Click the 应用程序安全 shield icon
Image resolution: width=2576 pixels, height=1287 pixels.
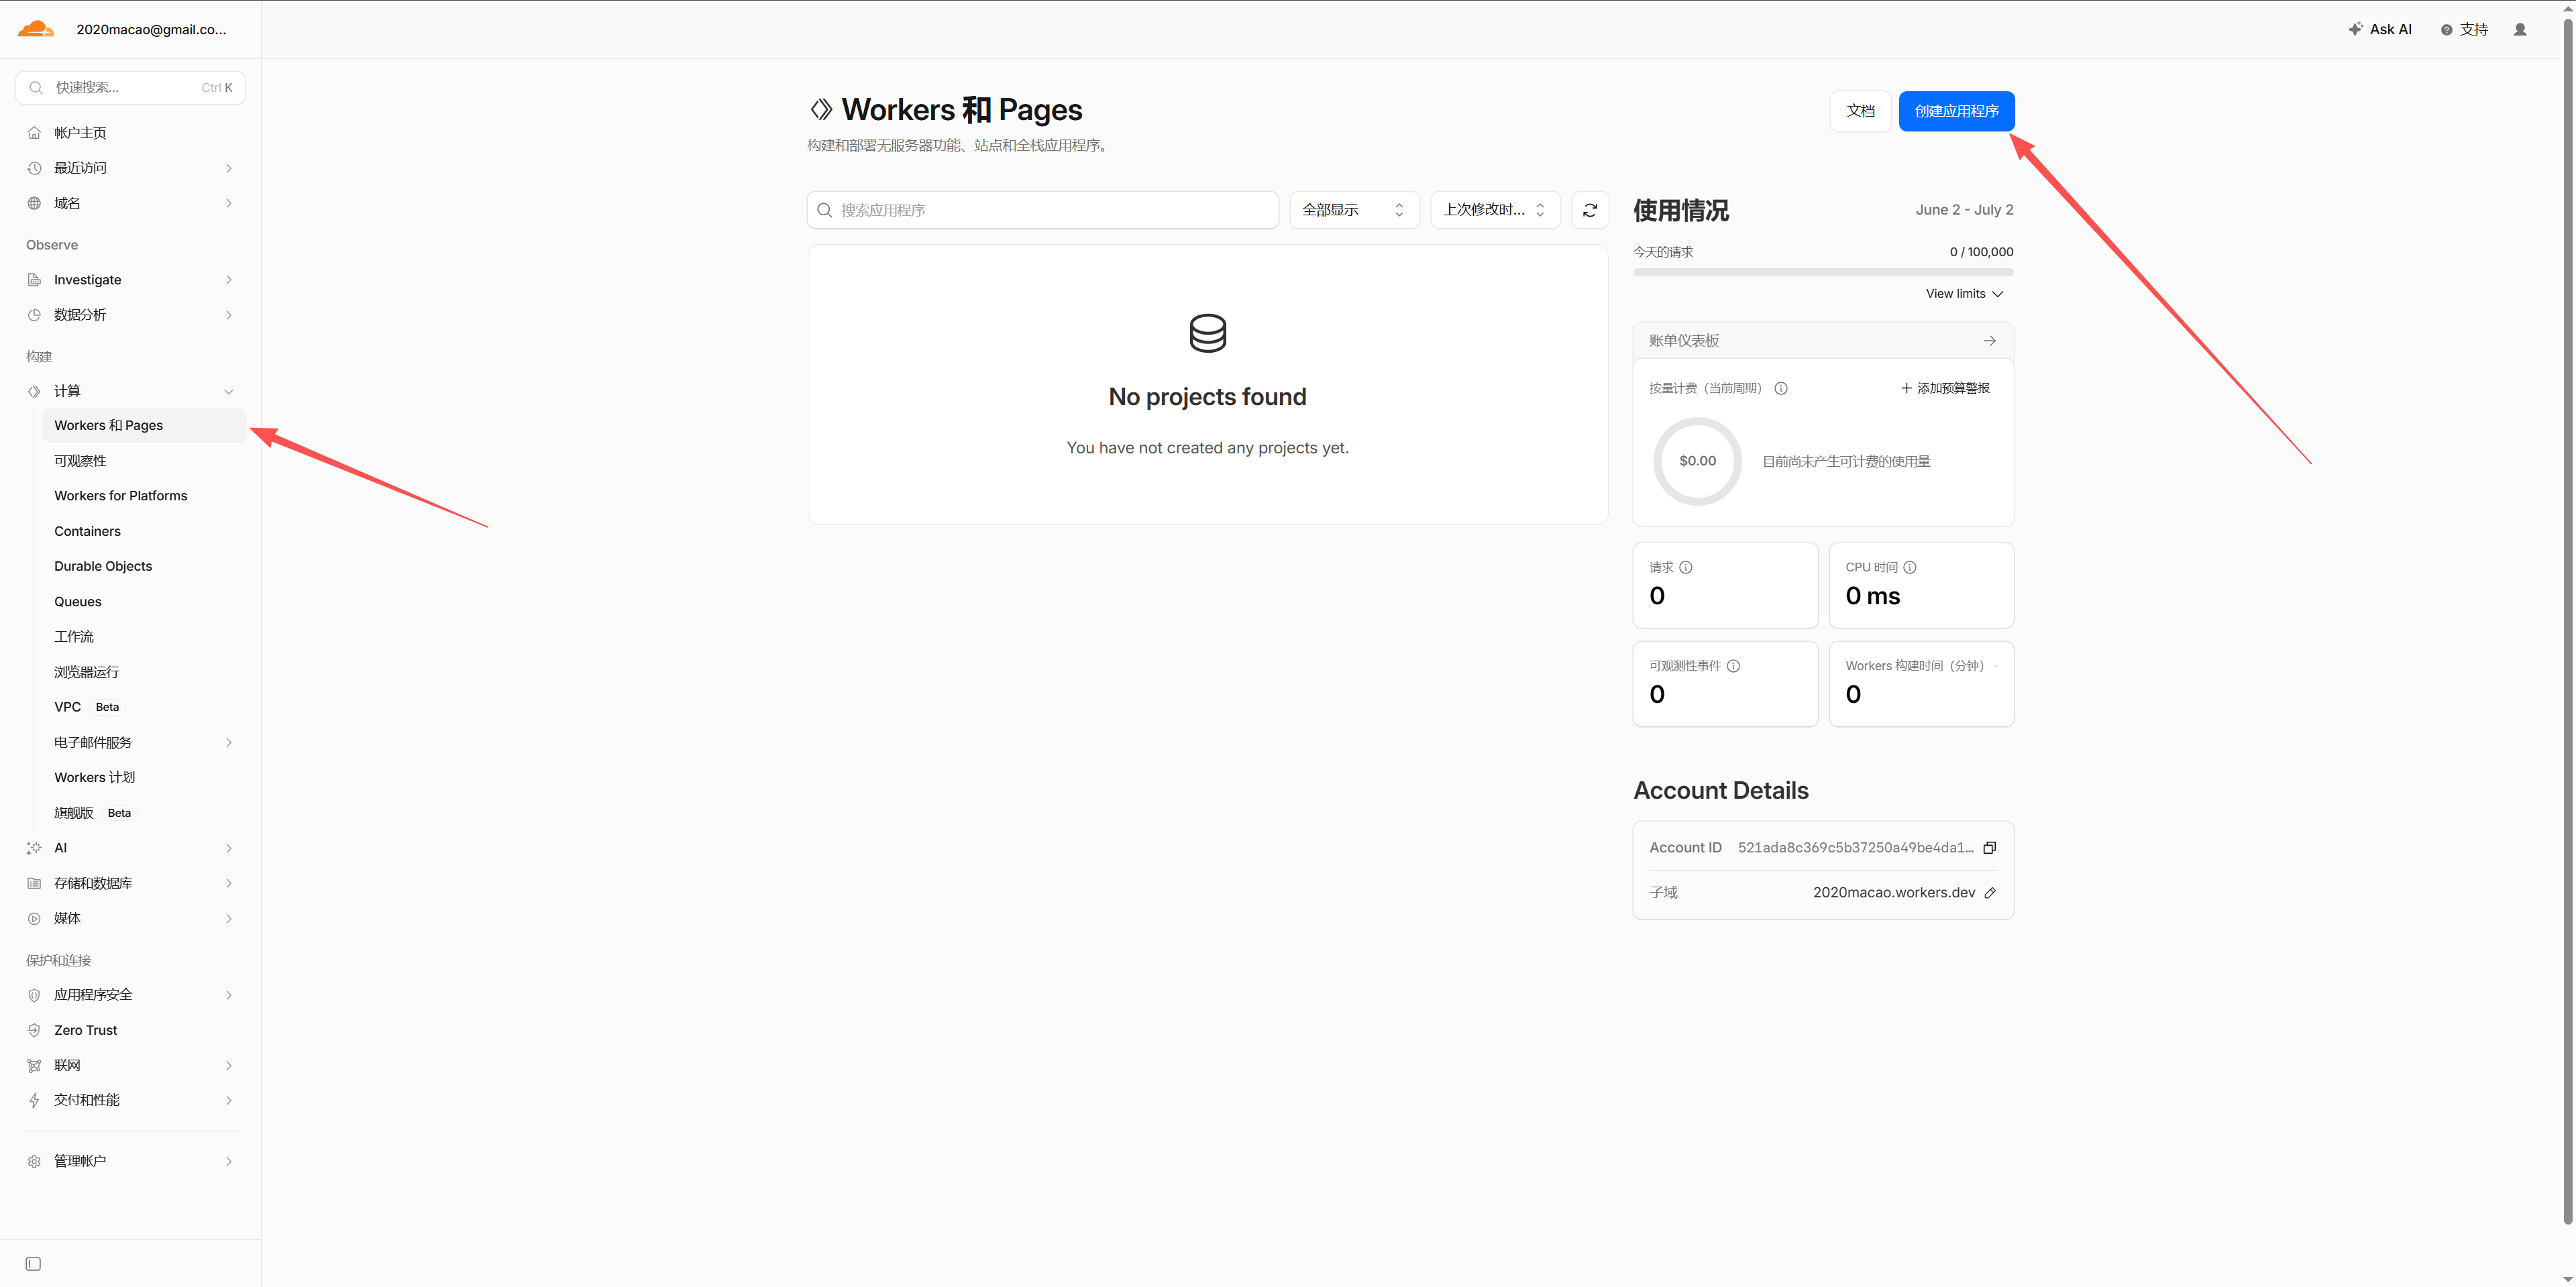[x=34, y=995]
